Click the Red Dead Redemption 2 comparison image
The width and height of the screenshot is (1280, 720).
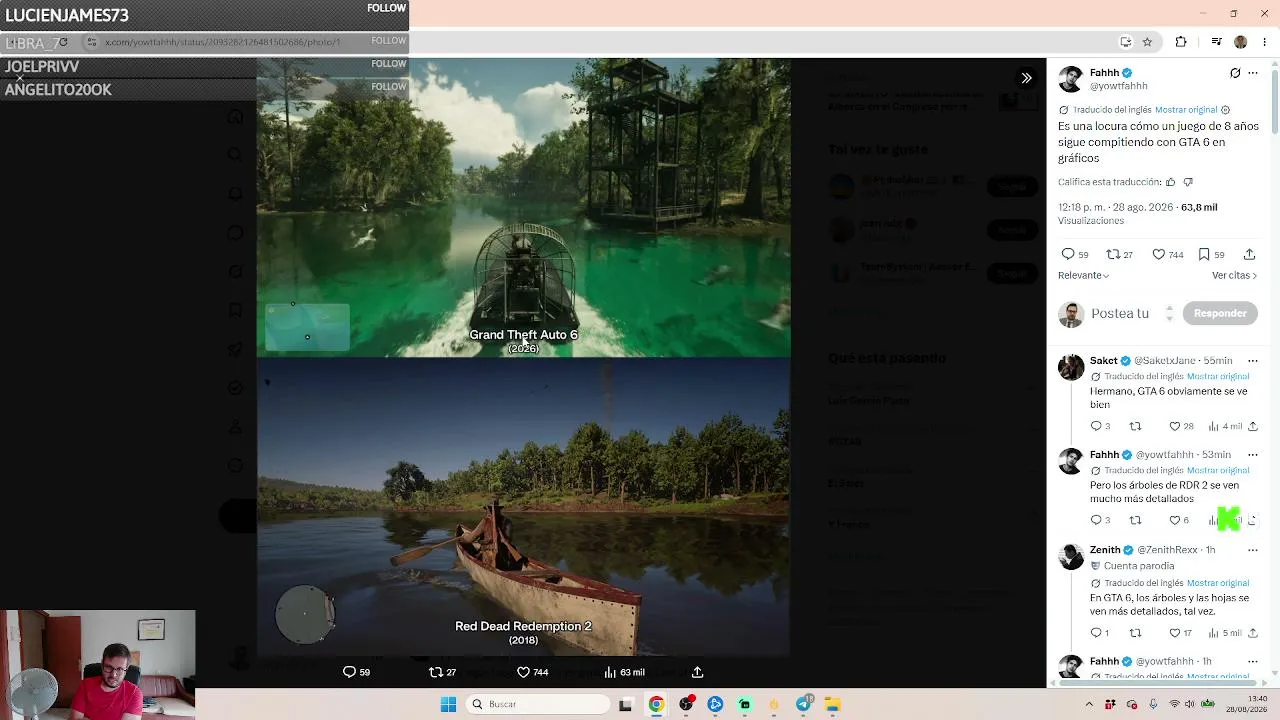pyautogui.click(x=523, y=506)
